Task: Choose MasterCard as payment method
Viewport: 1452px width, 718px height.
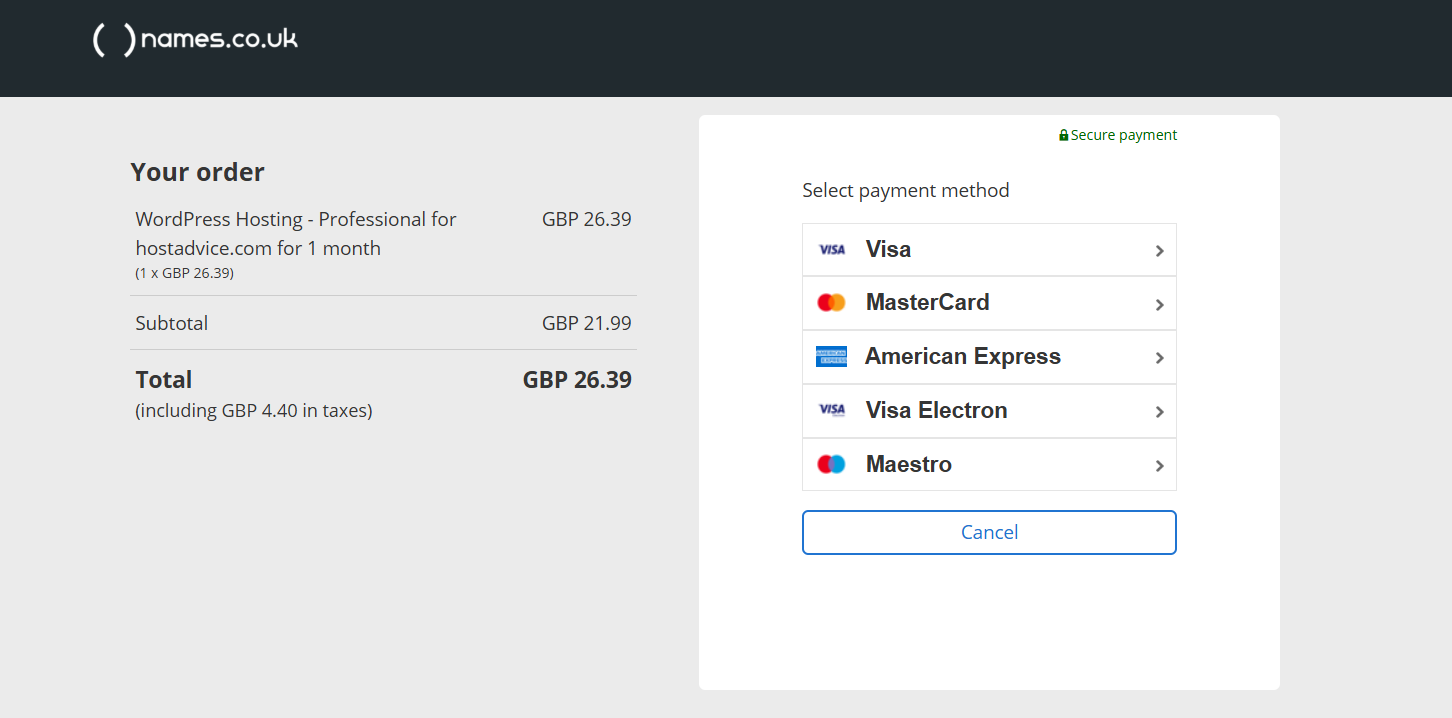Action: [989, 303]
